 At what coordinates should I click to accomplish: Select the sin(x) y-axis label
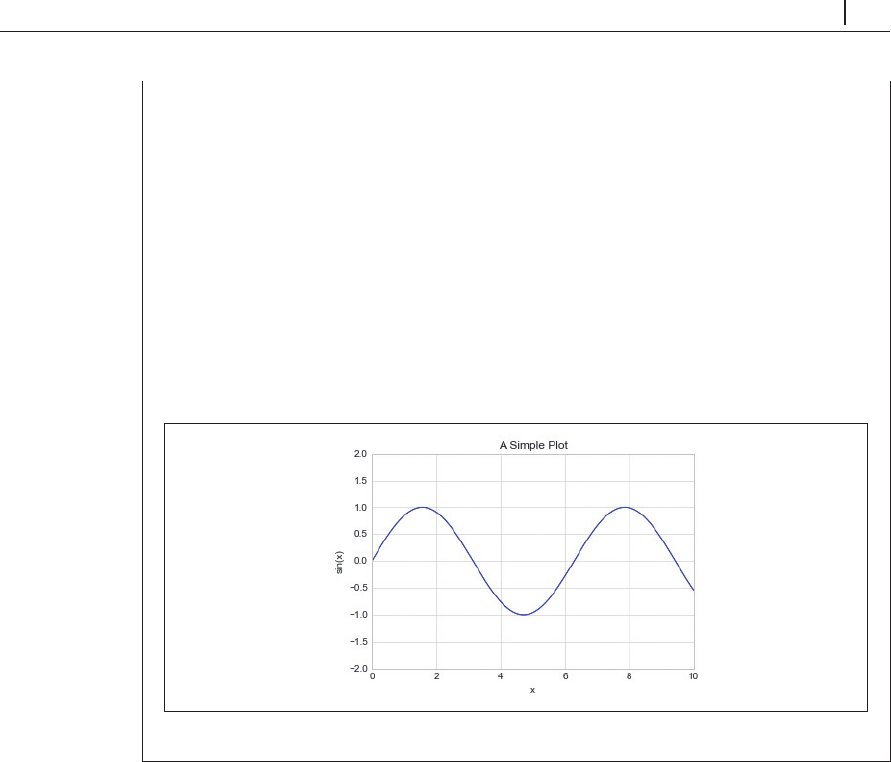[341, 561]
